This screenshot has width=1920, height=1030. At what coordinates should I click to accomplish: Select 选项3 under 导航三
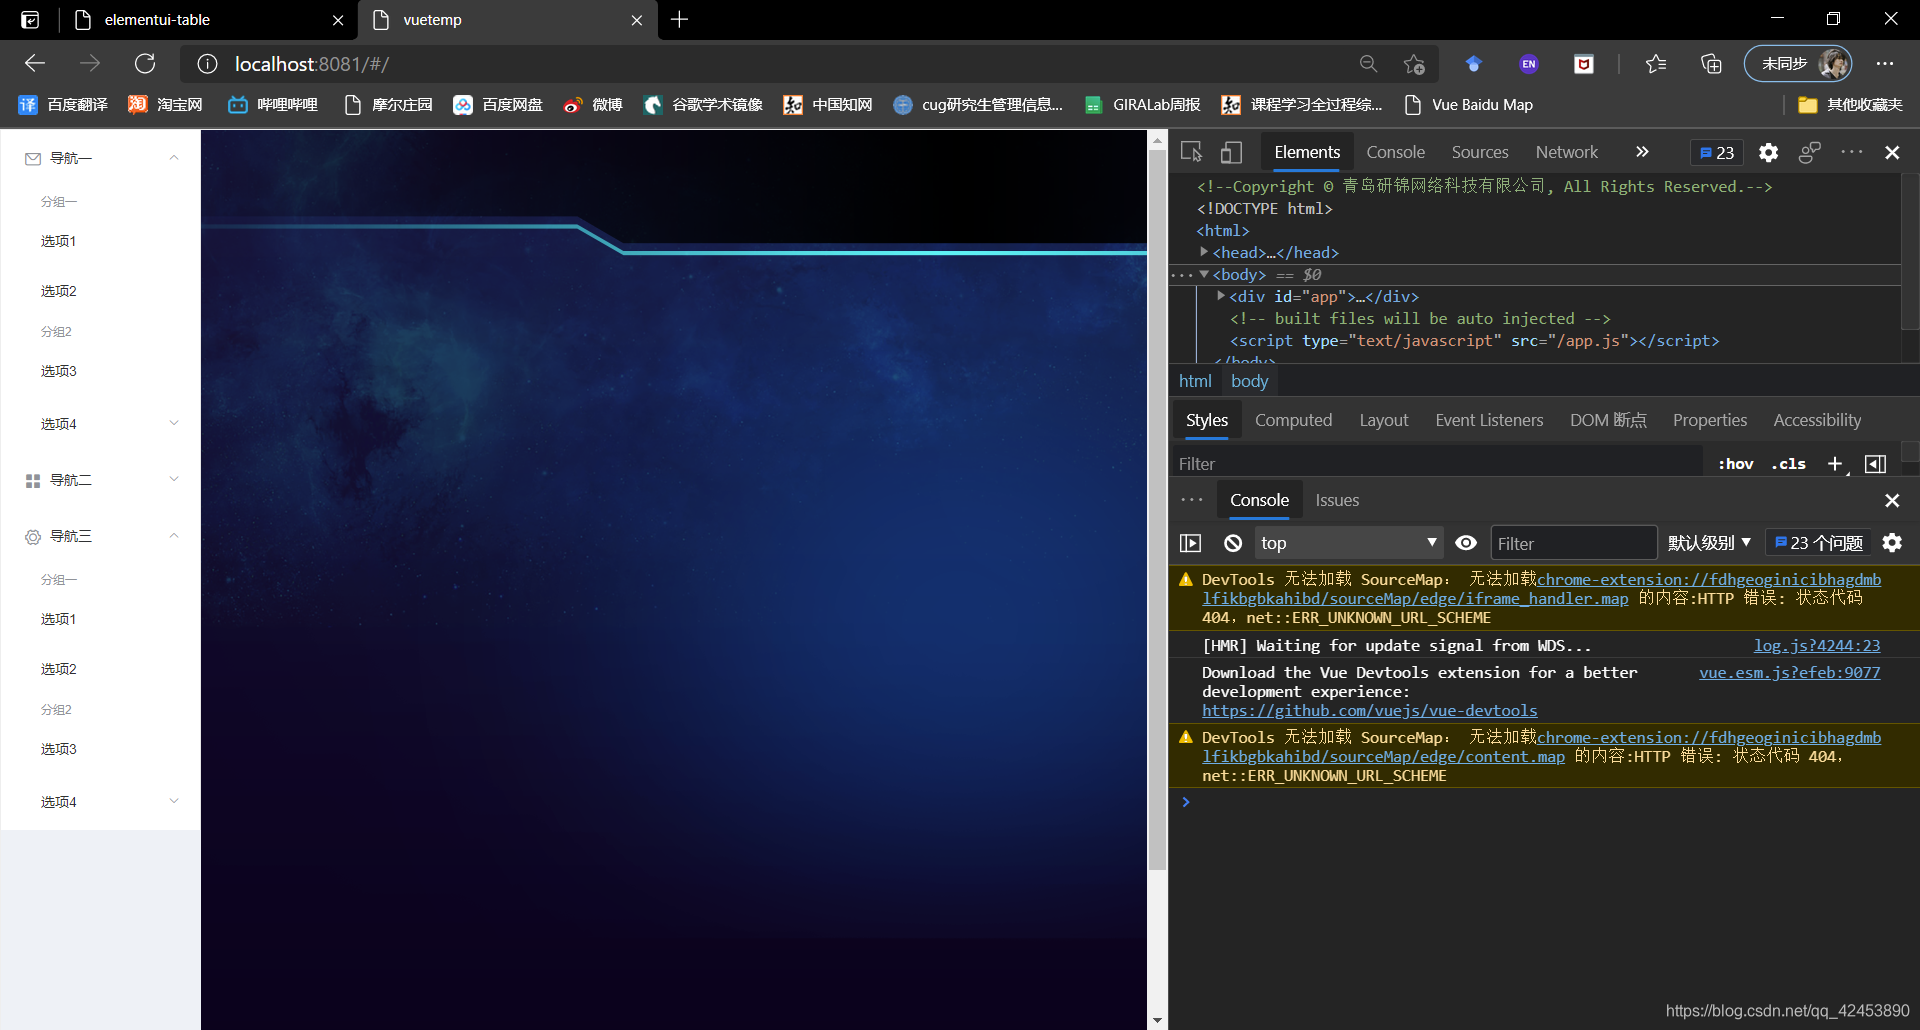coord(101,749)
